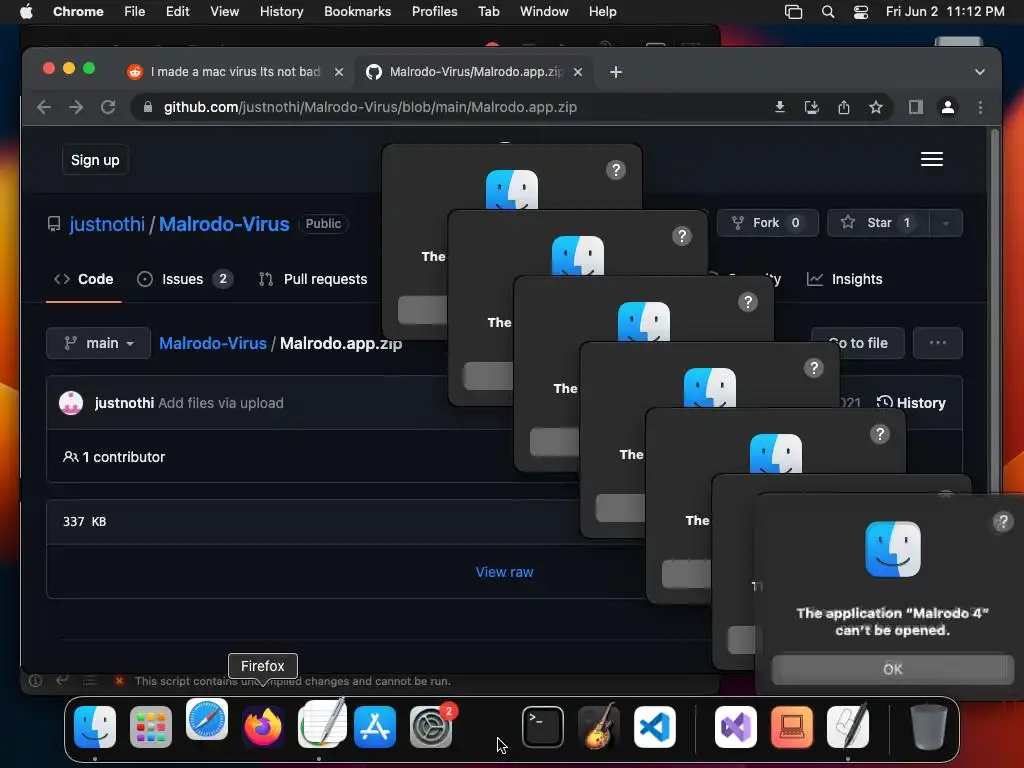Click the download icon in address bar

click(x=779, y=107)
